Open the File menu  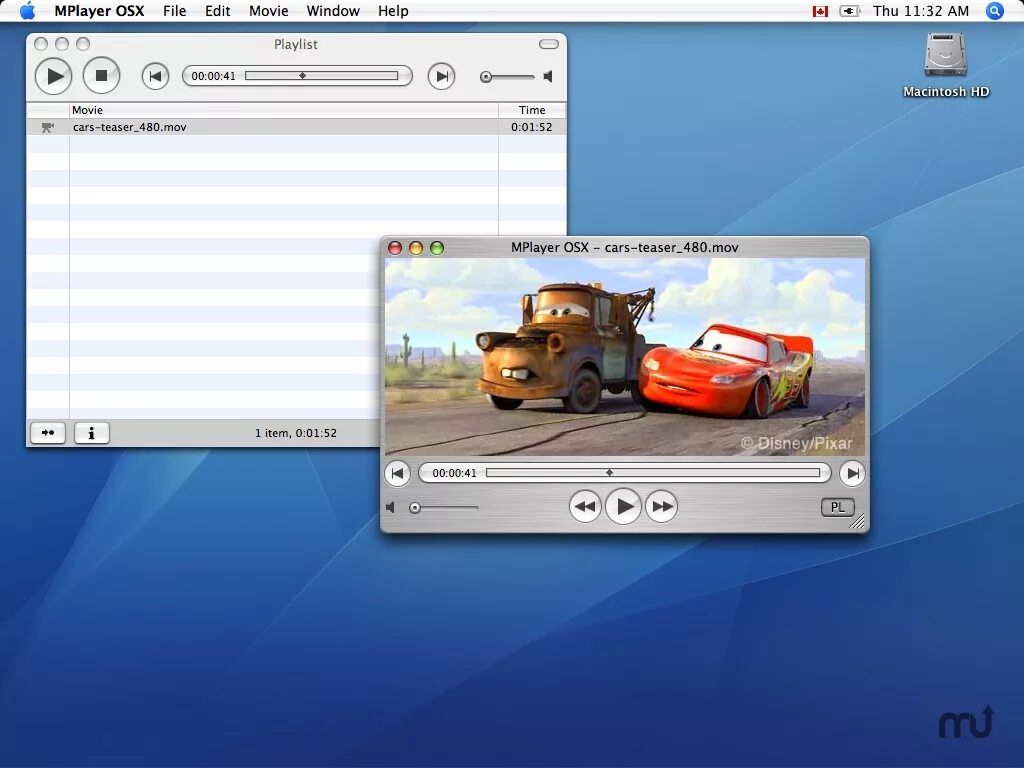(174, 11)
